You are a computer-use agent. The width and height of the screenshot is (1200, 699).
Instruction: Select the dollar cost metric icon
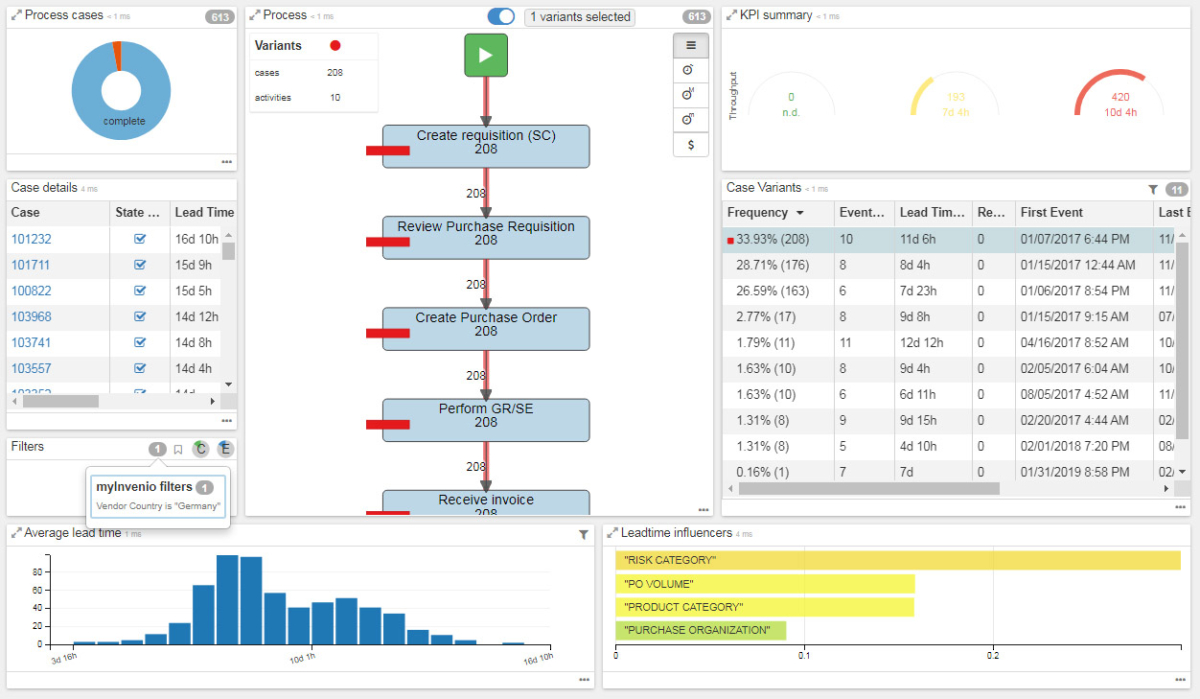(690, 144)
